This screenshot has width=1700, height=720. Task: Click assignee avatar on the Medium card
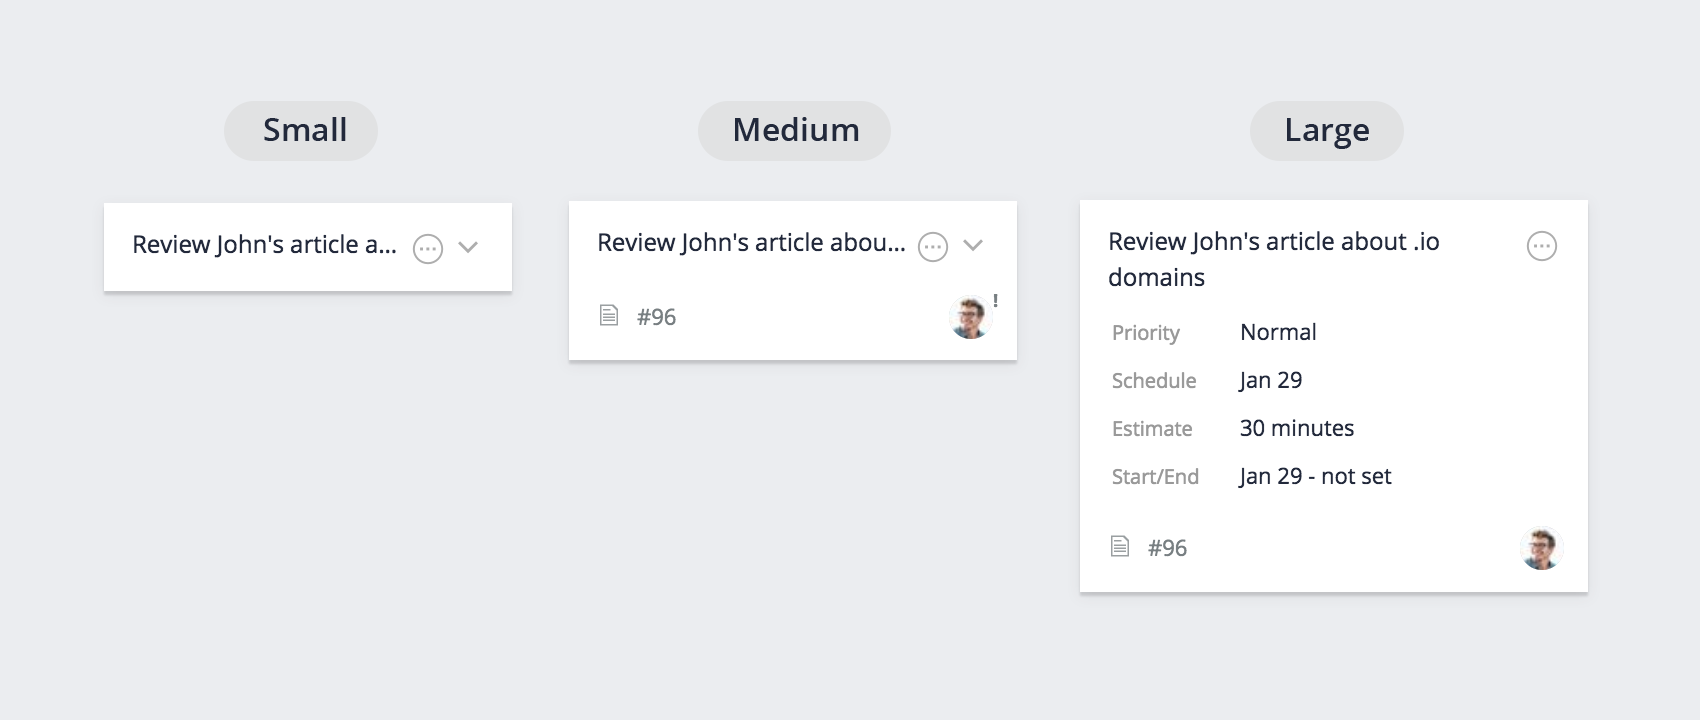coord(969,318)
